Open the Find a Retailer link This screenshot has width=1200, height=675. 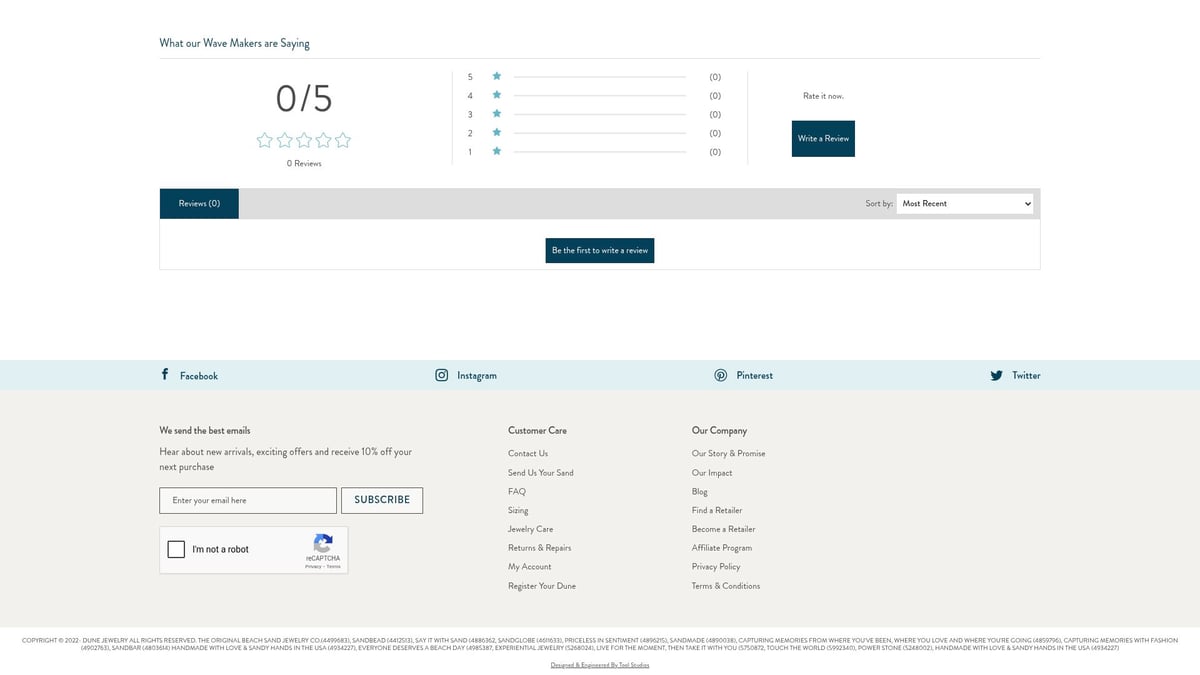pyautogui.click(x=717, y=510)
